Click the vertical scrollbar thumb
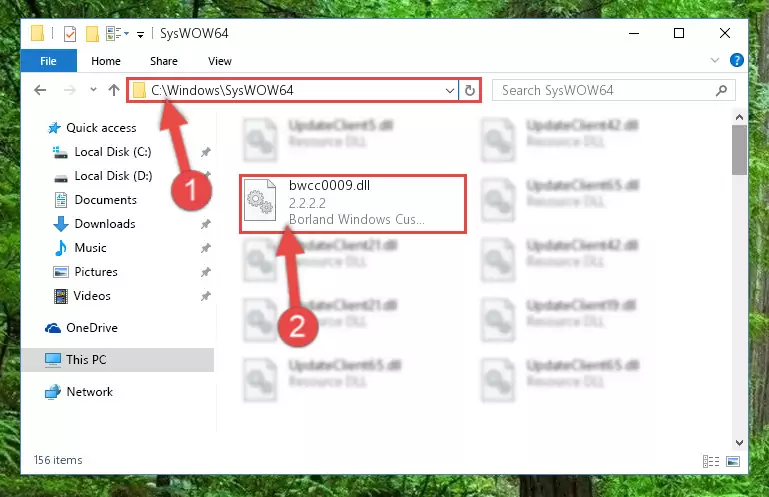This screenshot has height=497, width=769. click(739, 150)
